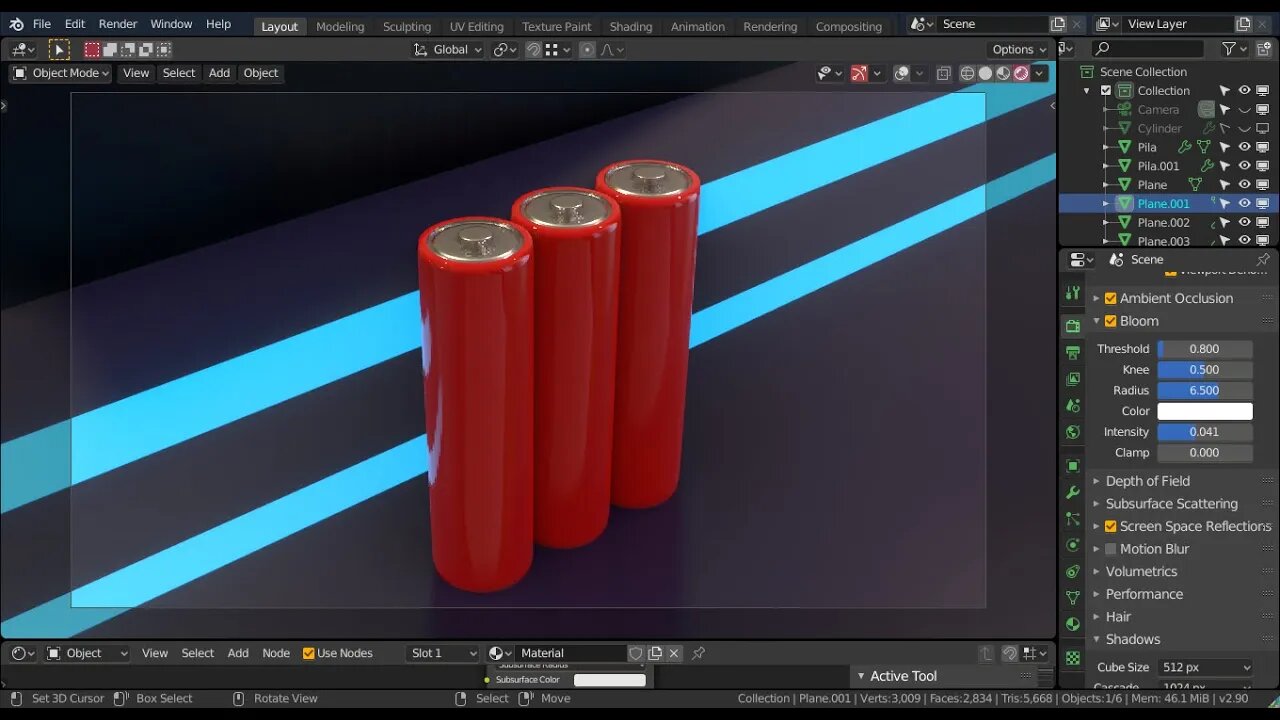This screenshot has height=720, width=1280.
Task: Activate the select box tool icon
Action: coord(59,49)
